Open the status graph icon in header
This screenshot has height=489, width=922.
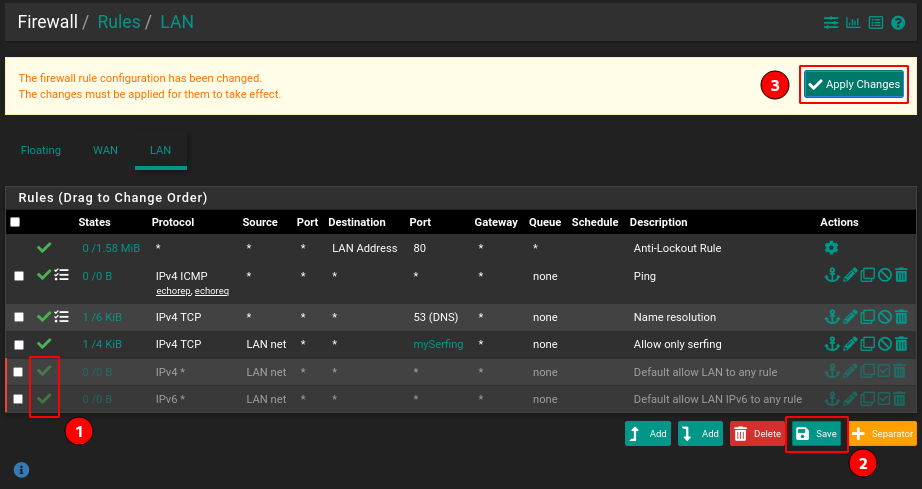coord(853,22)
